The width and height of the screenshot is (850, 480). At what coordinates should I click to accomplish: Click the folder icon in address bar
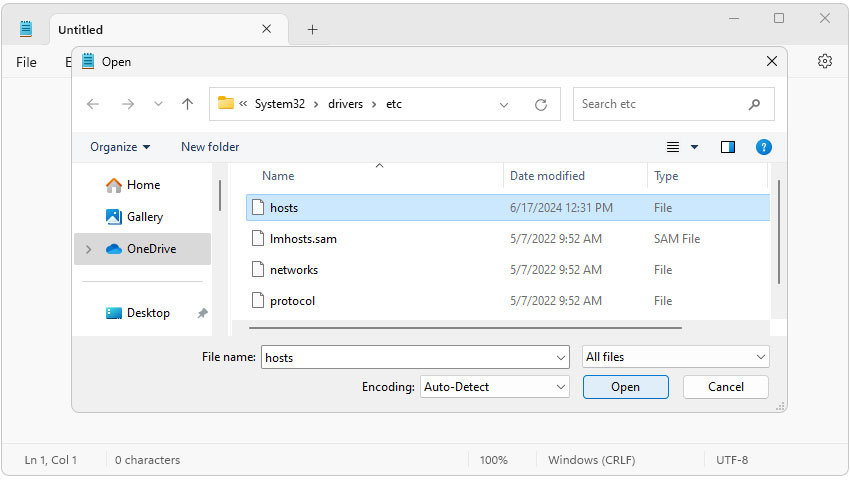(226, 103)
